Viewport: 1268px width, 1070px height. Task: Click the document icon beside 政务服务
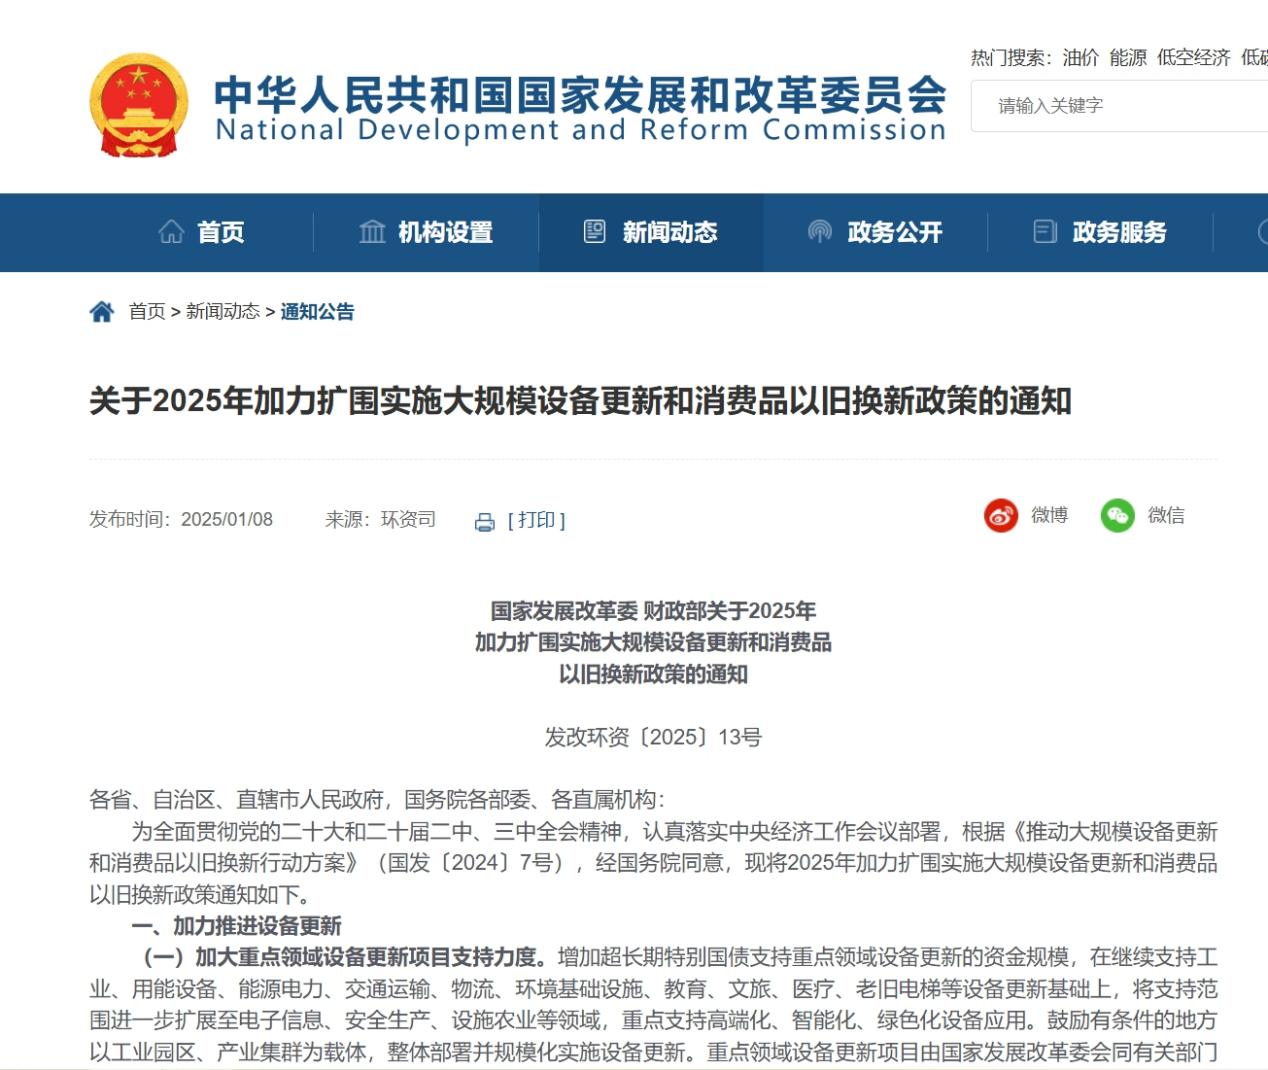point(1045,232)
